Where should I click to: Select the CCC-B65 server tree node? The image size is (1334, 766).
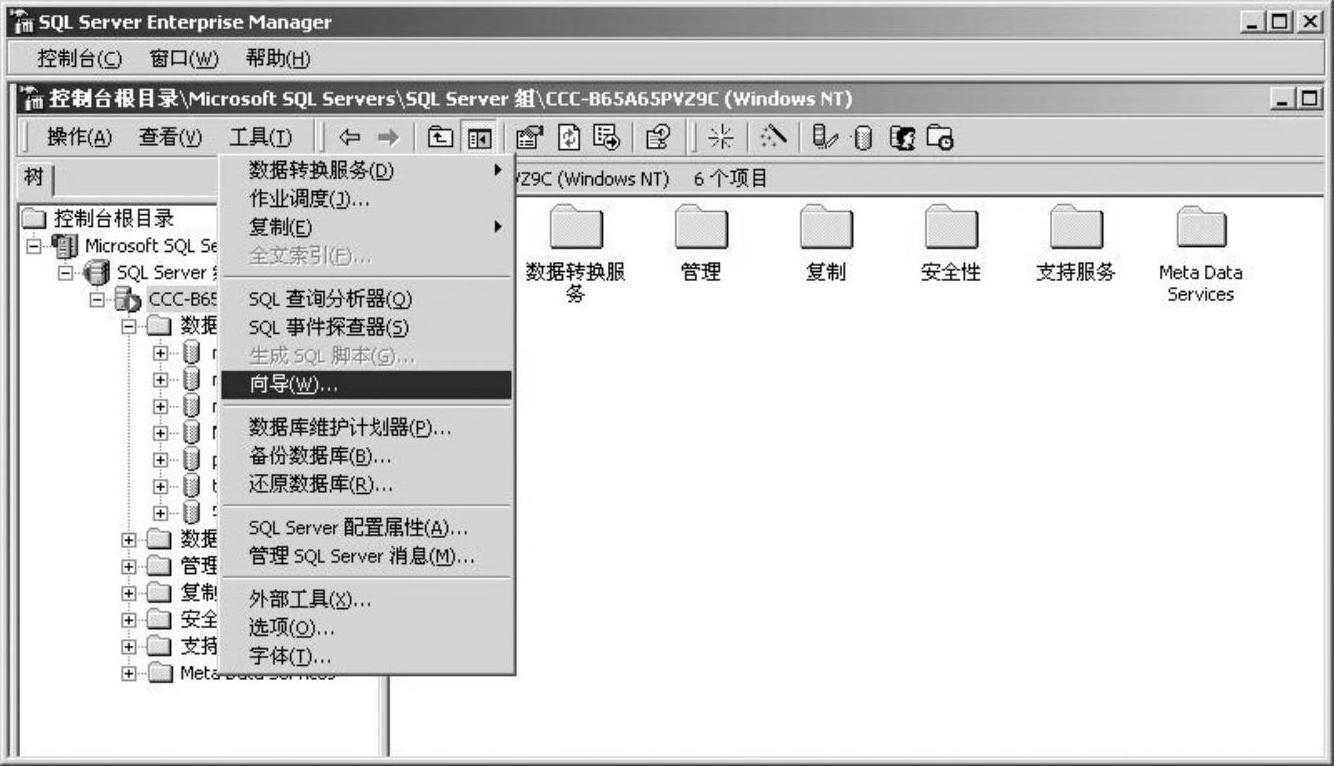pyautogui.click(x=183, y=298)
